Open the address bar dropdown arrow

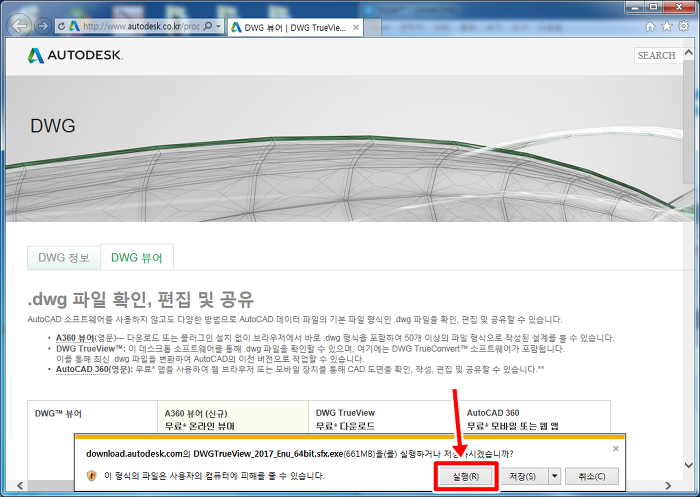218,26
